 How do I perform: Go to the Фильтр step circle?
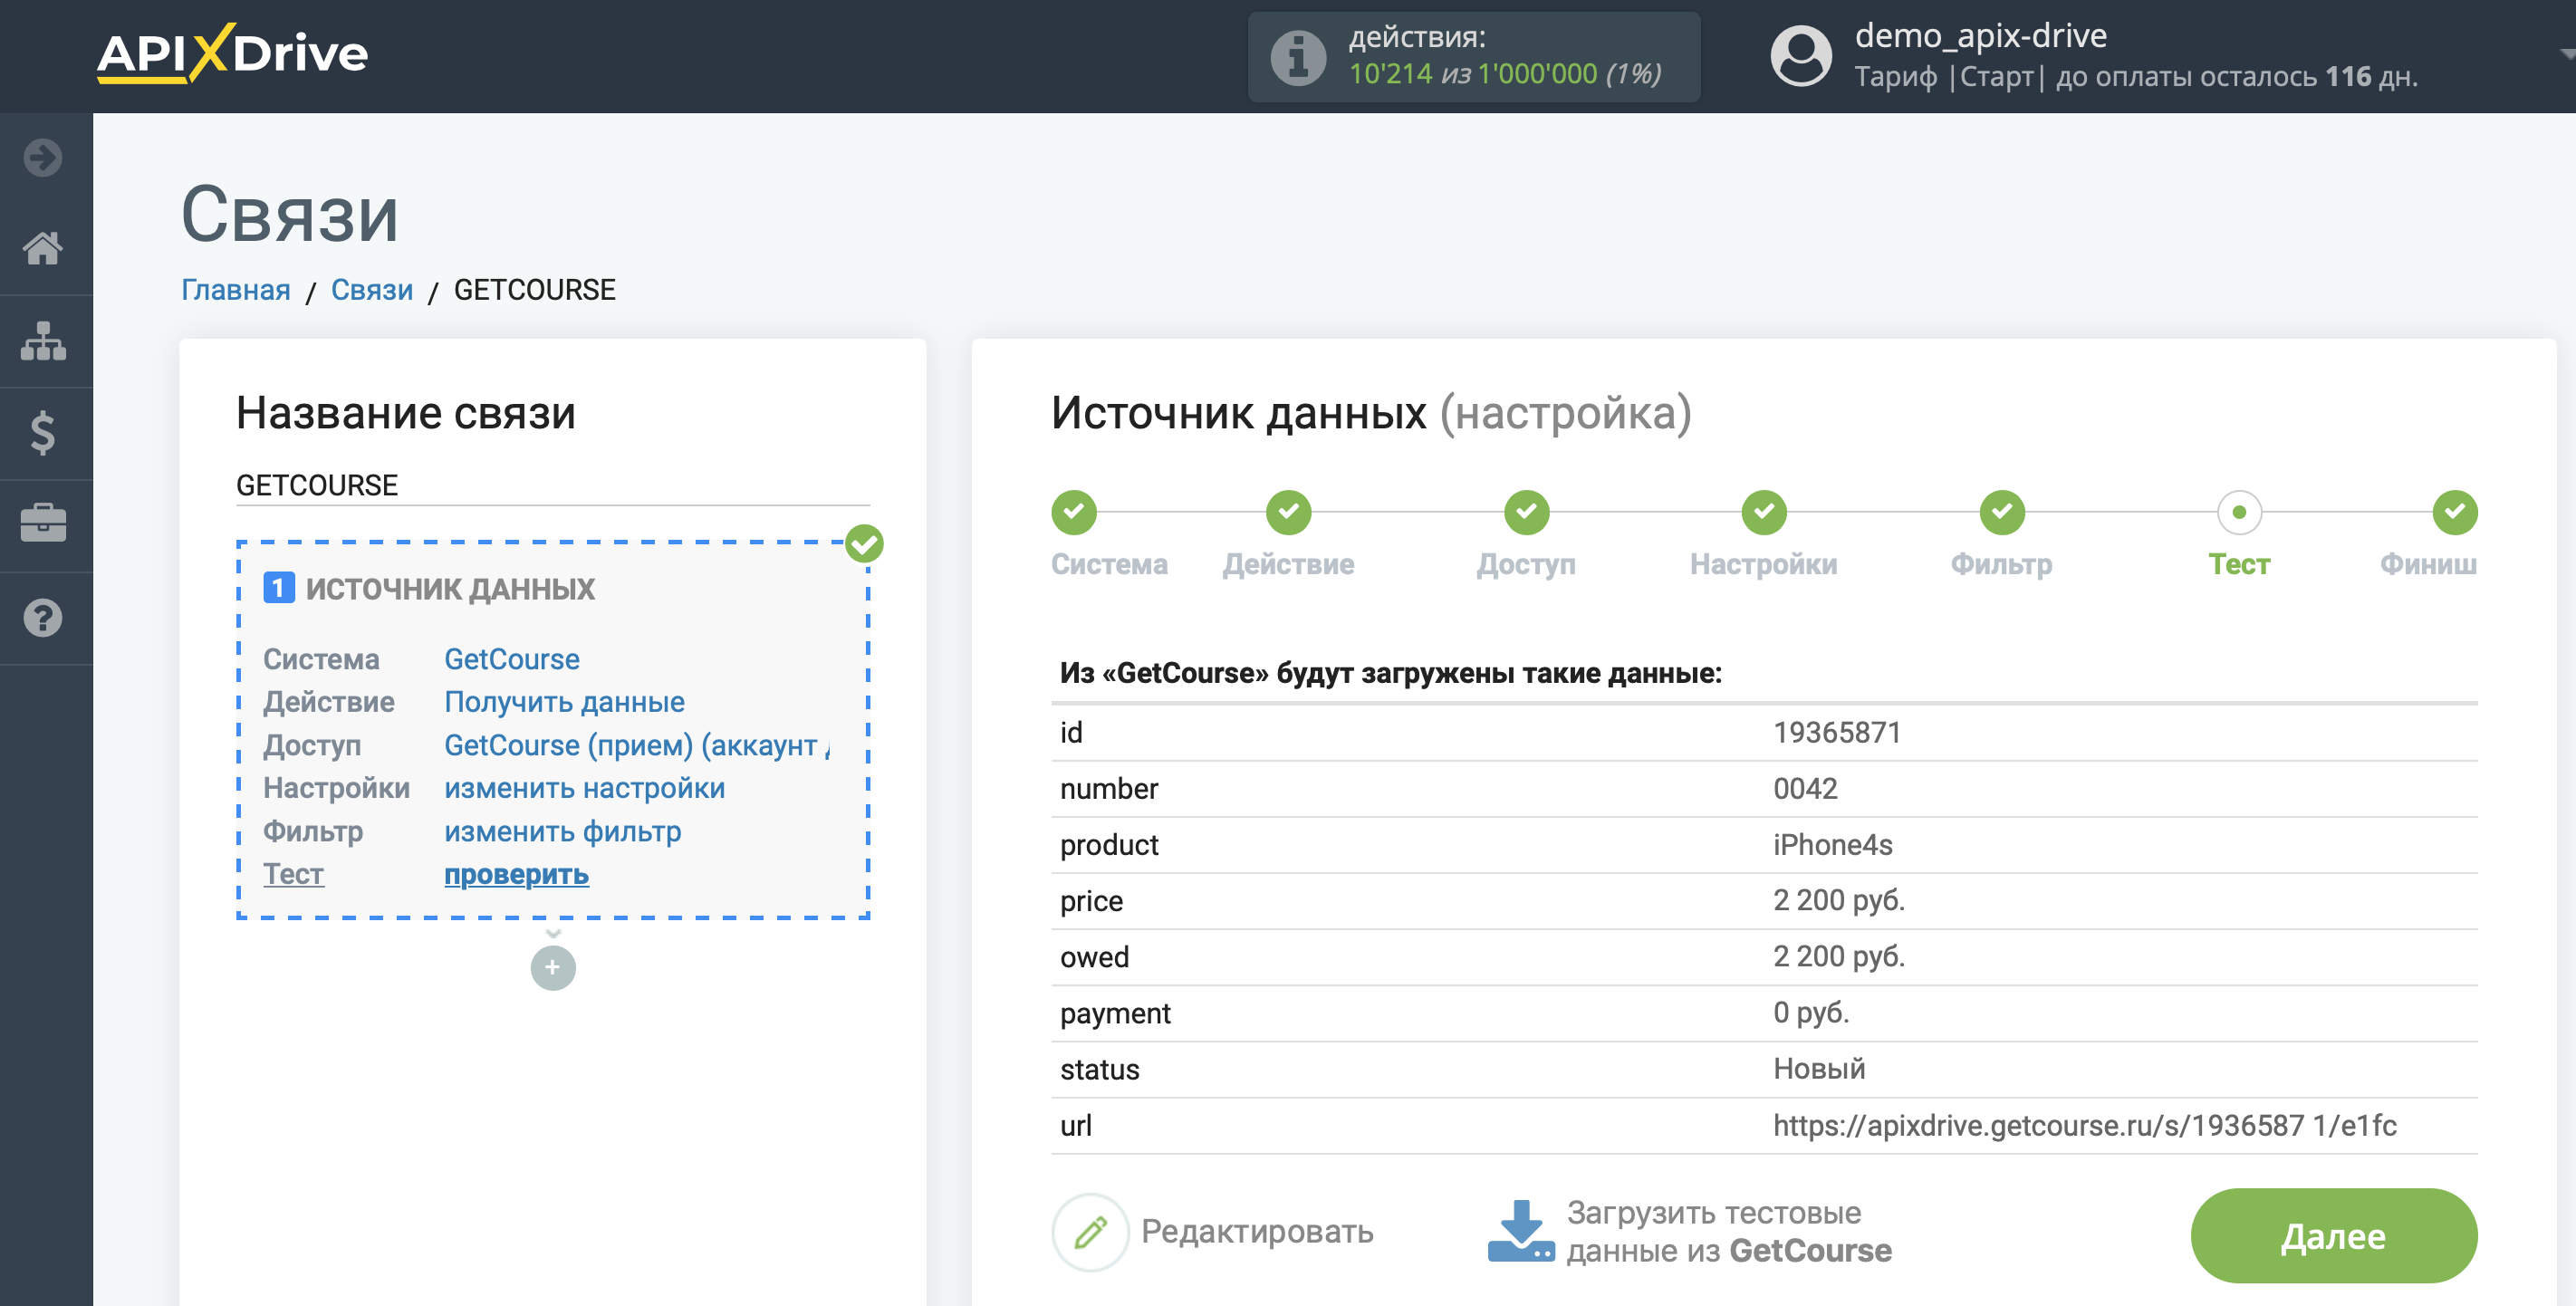click(2002, 512)
